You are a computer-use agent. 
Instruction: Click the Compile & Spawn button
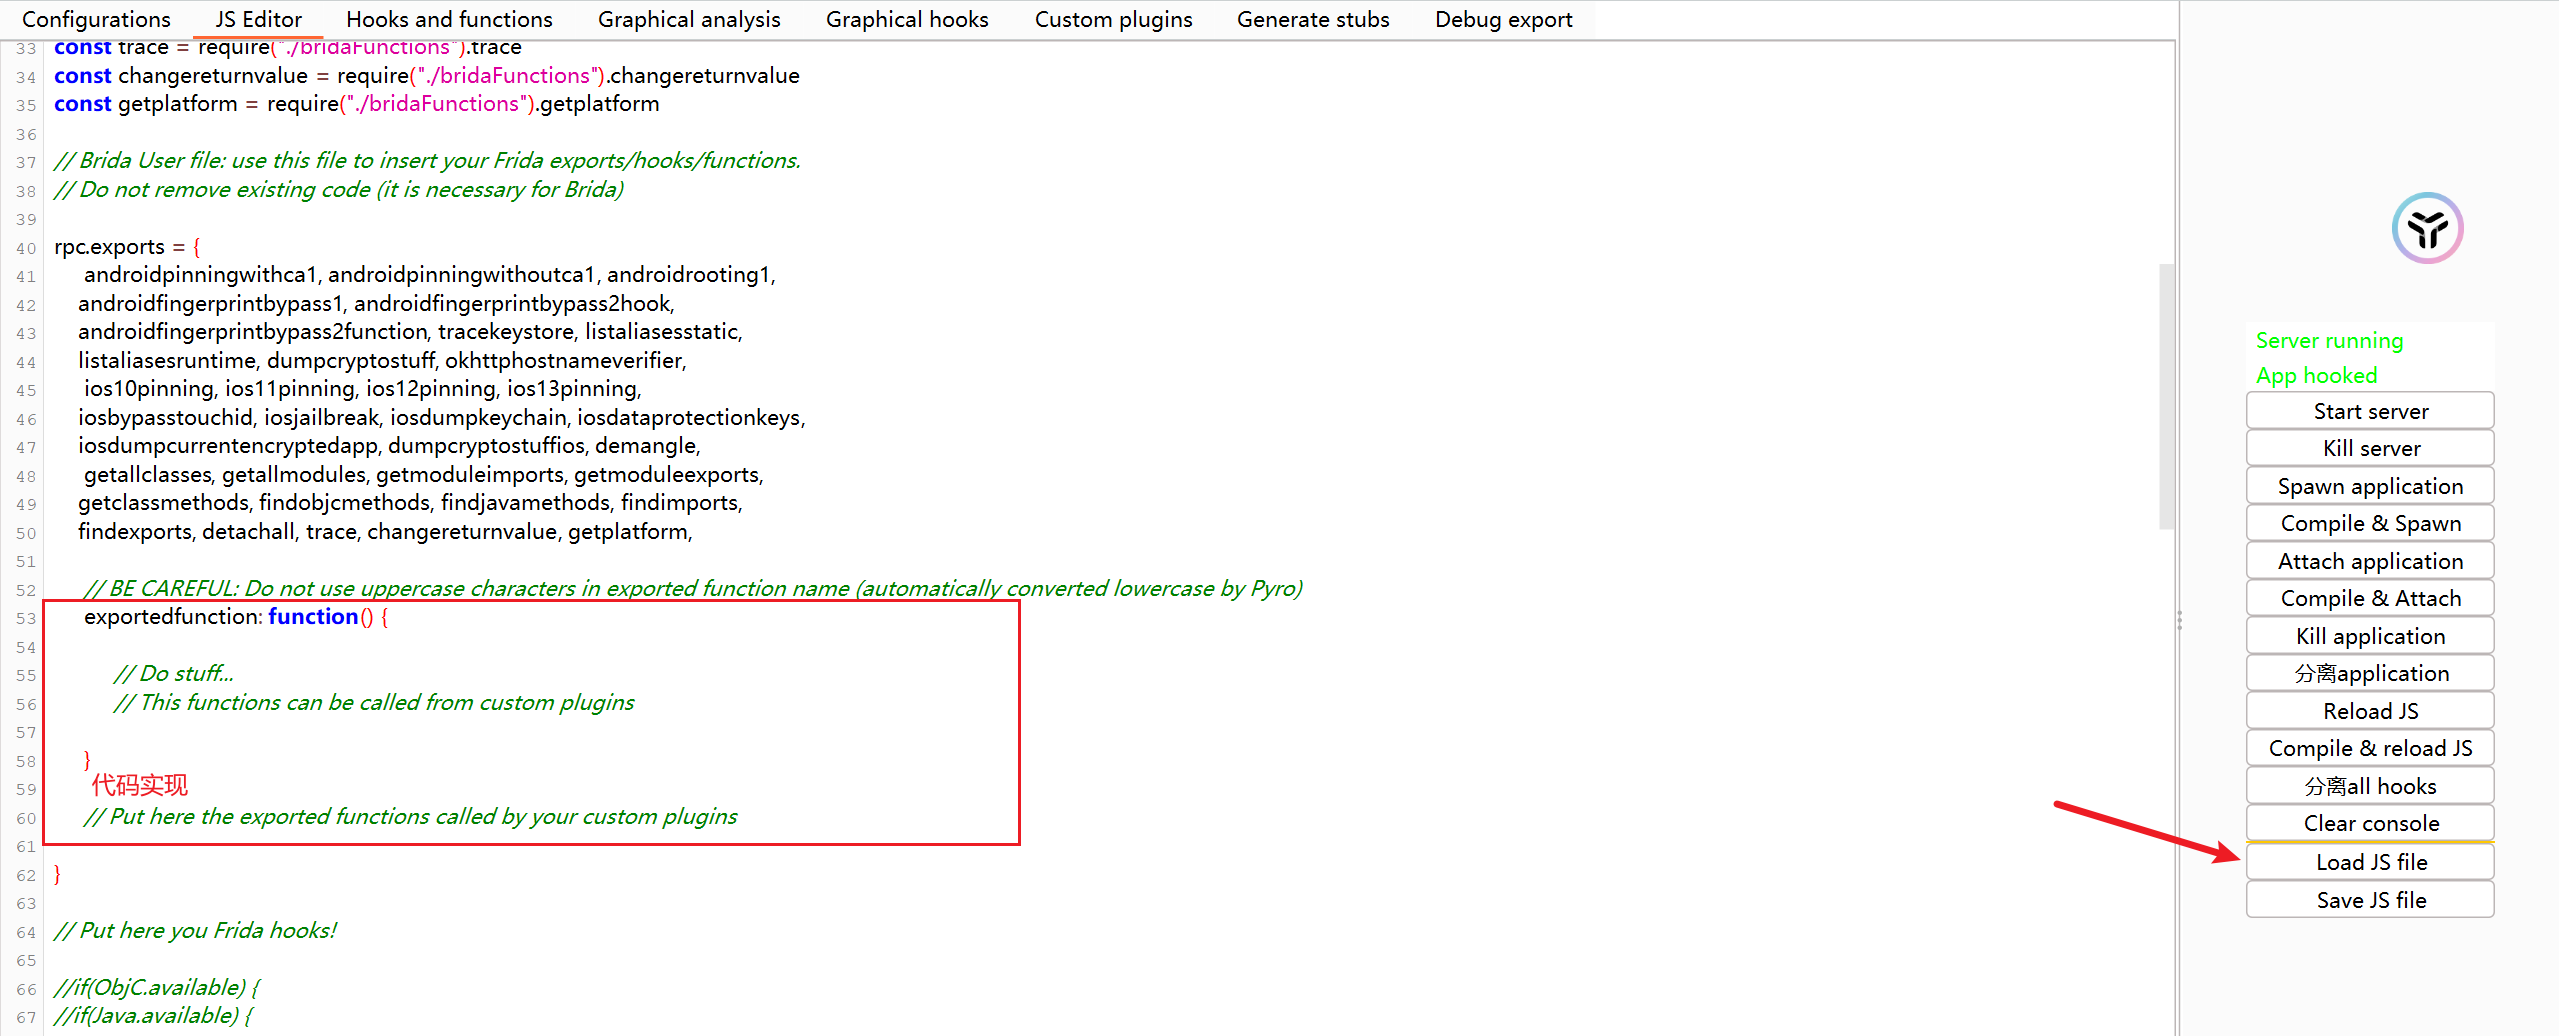[2370, 523]
